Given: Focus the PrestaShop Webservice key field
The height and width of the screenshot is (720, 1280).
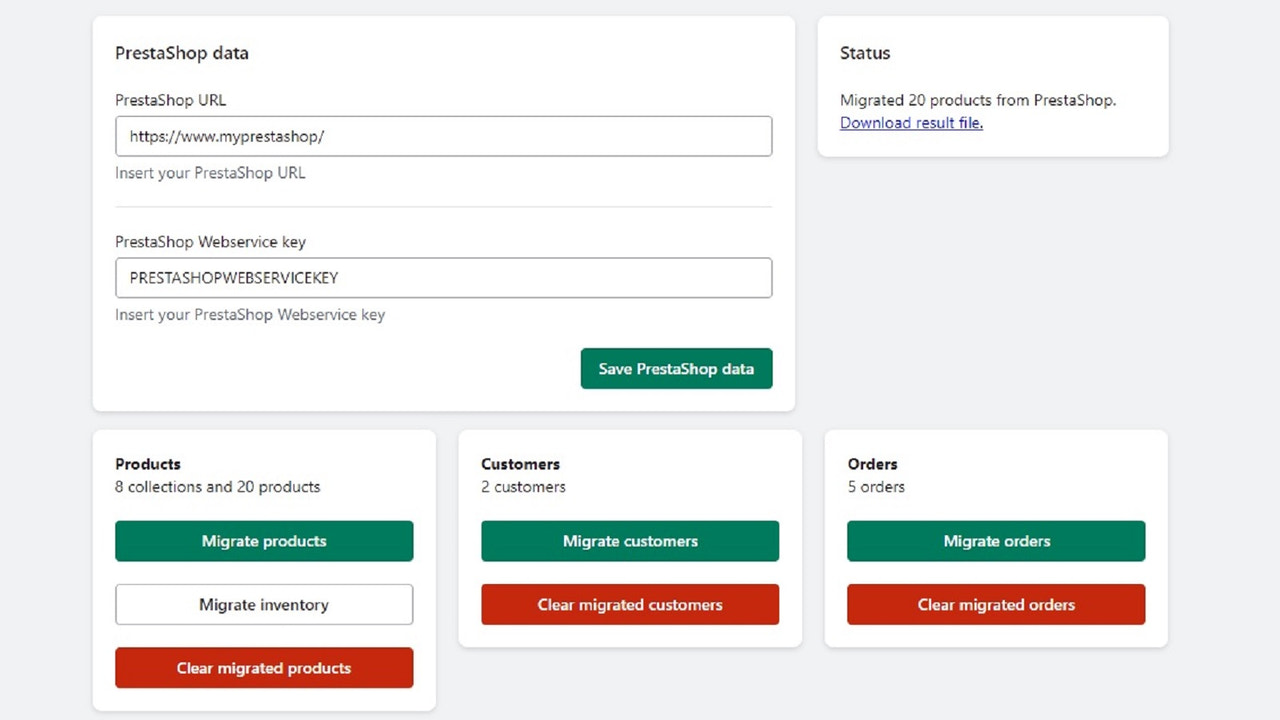Looking at the screenshot, I should (443, 278).
